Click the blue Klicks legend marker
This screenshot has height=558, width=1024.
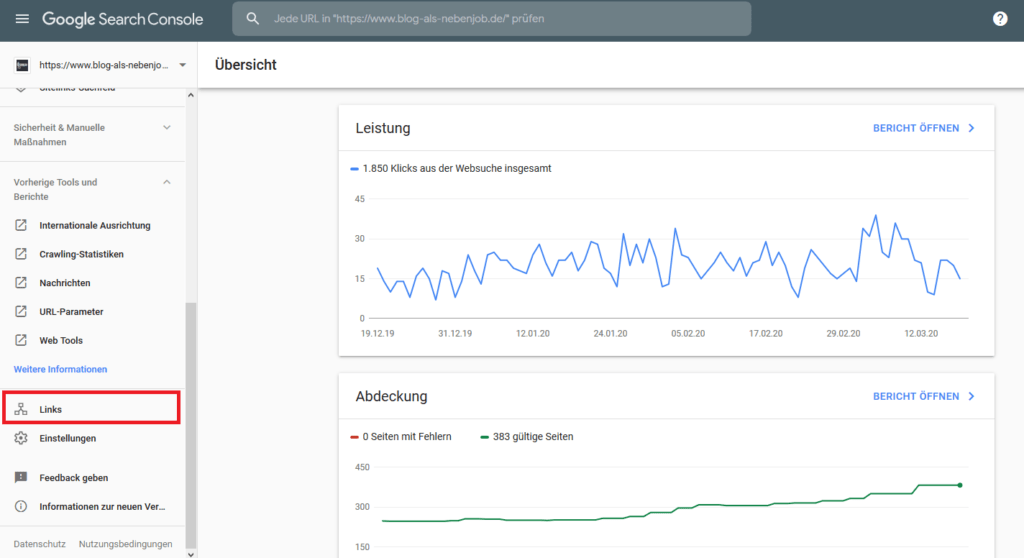pyautogui.click(x=354, y=169)
